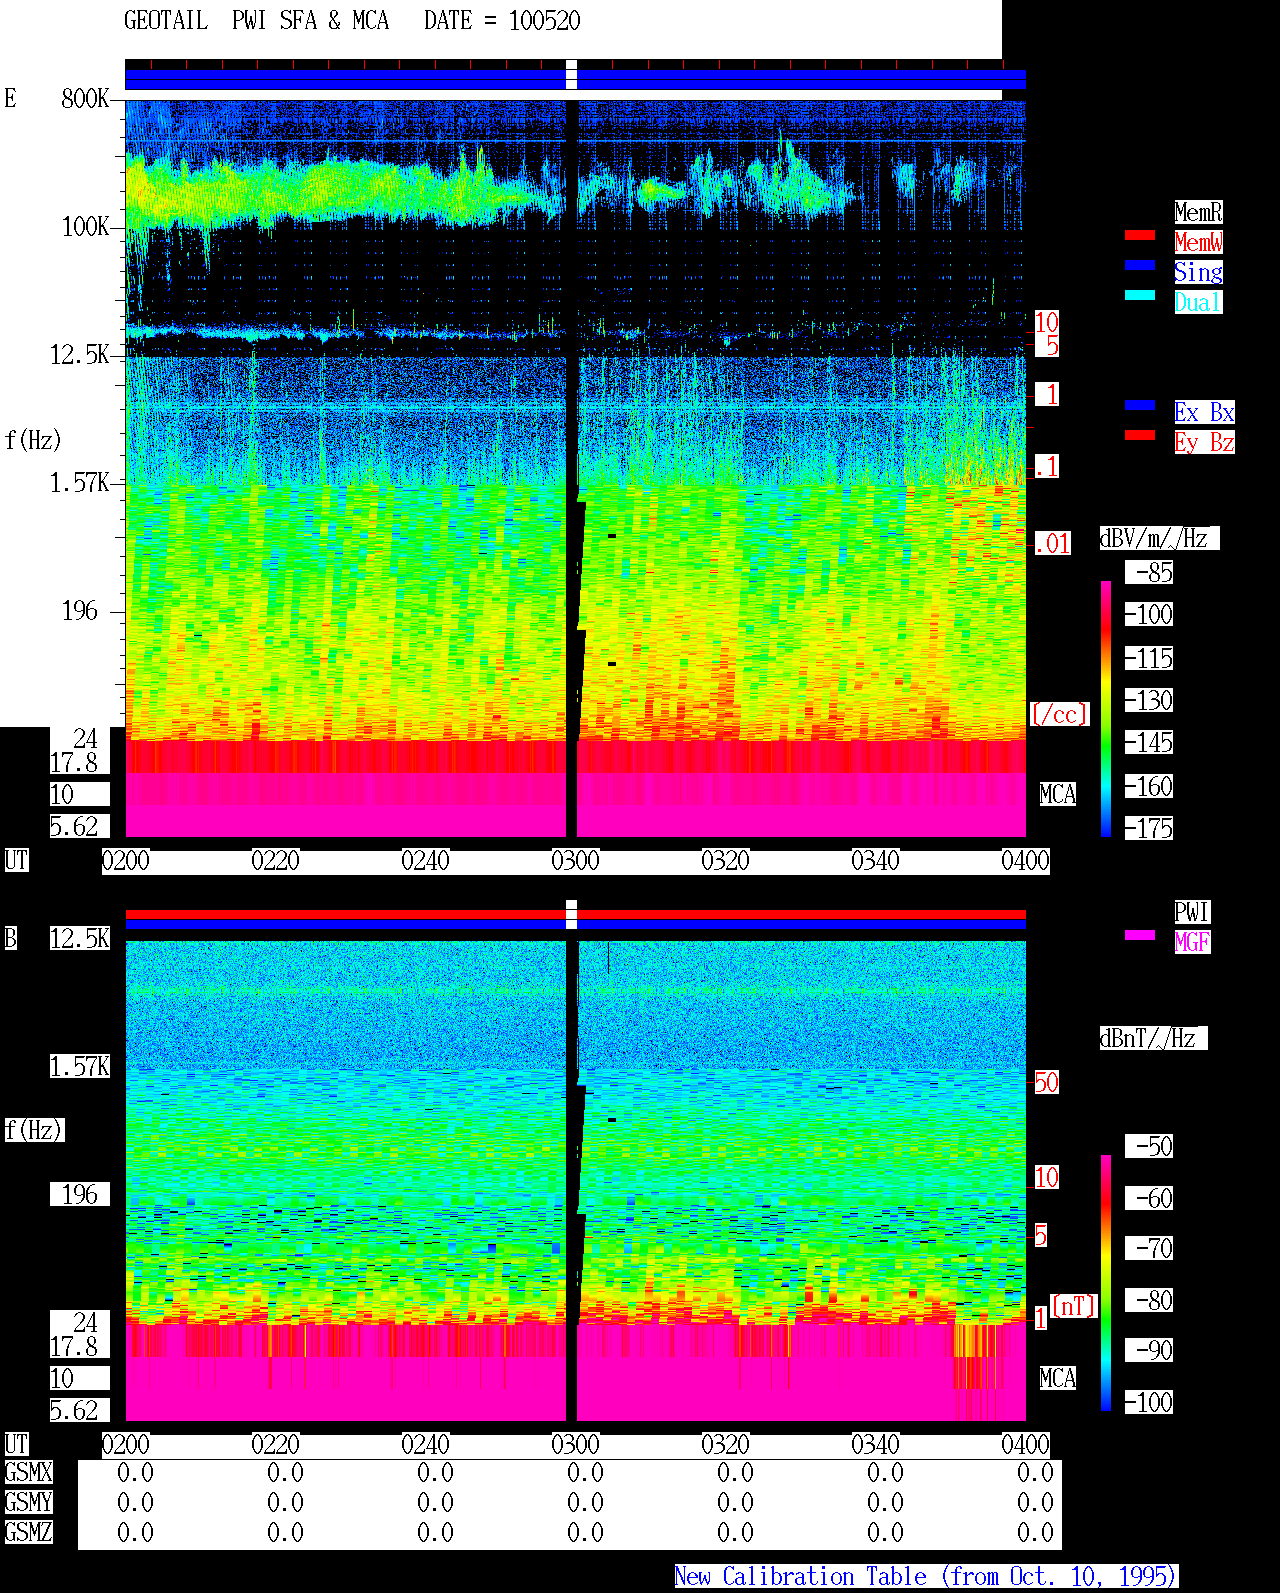Click the PWI legend label
The height and width of the screenshot is (1593, 1280).
pos(1192,912)
